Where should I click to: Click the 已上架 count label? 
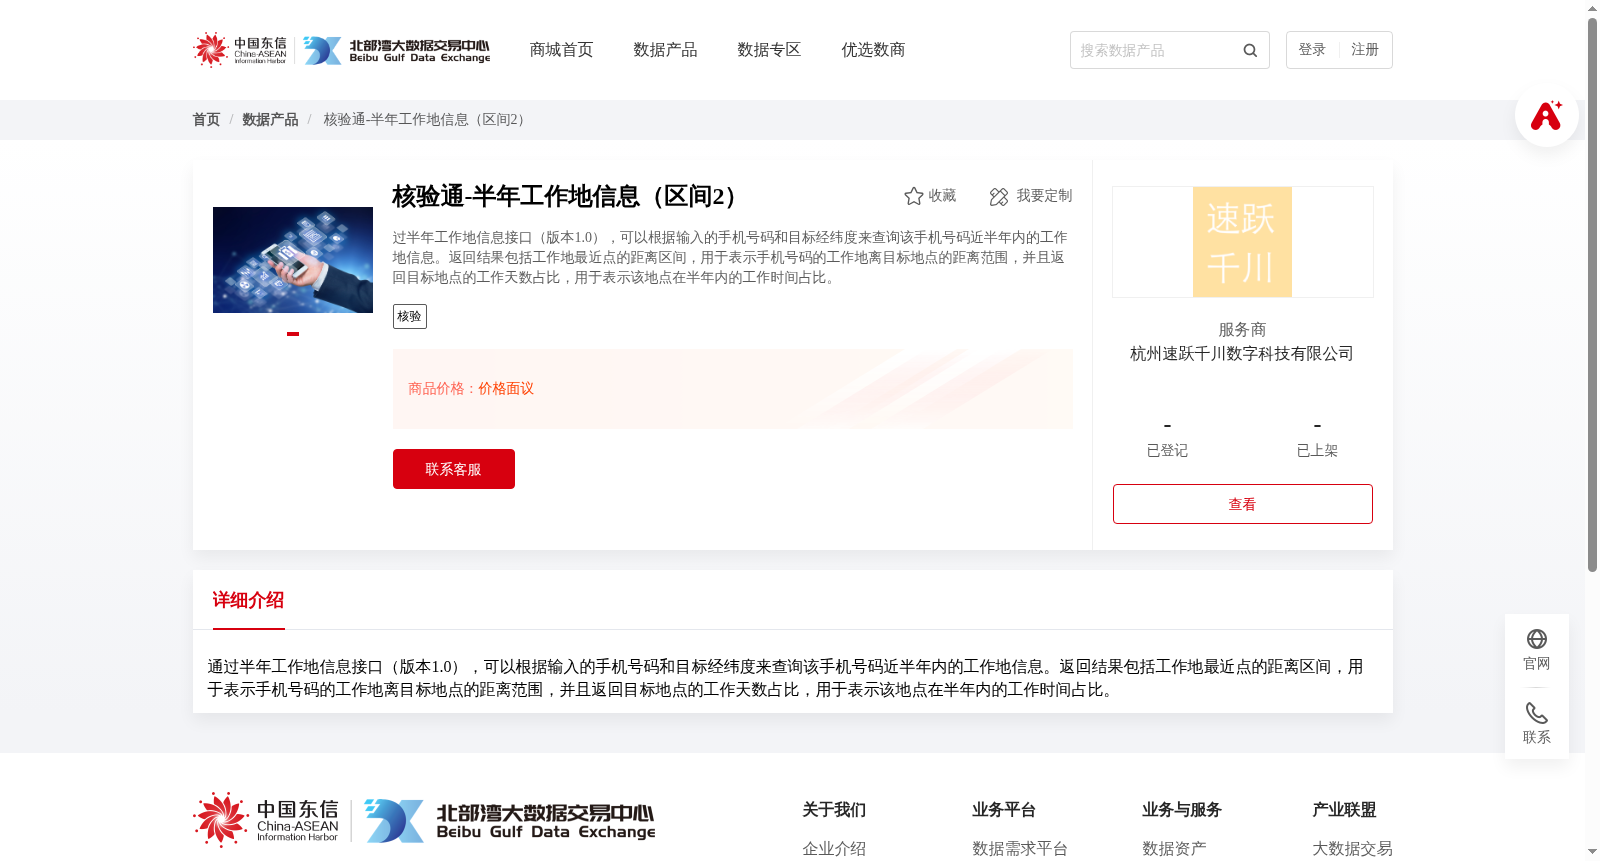(1317, 451)
